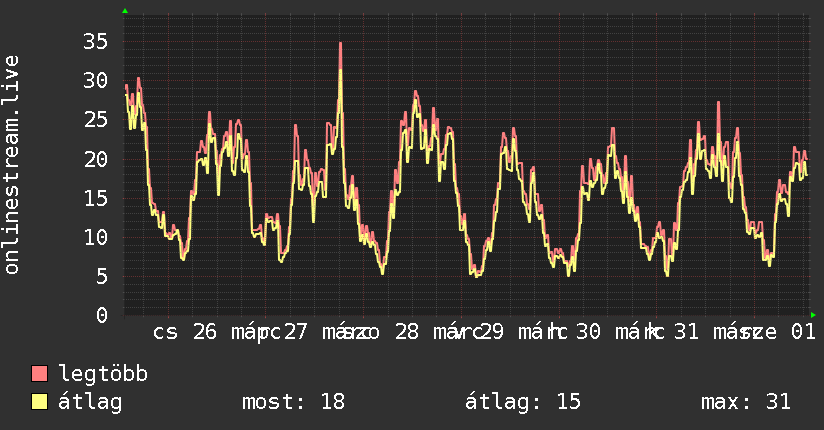Click the x-axis date label 01
This screenshot has height=430, width=824.
803,332
